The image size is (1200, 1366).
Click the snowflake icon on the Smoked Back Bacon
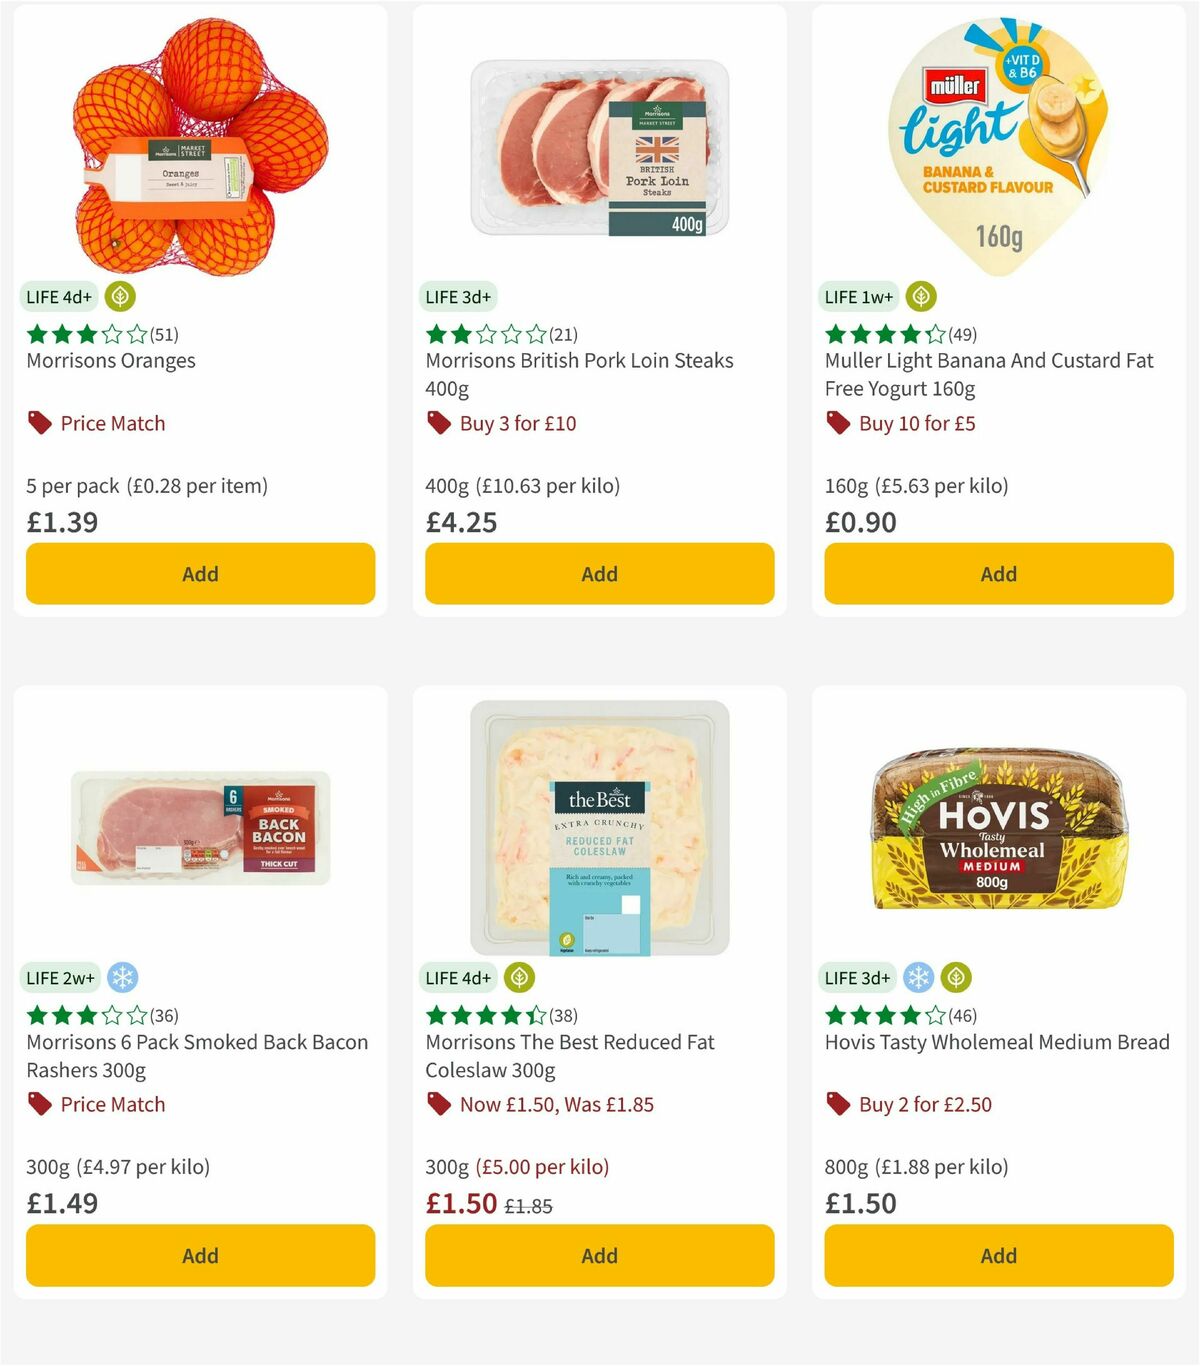[x=124, y=977]
